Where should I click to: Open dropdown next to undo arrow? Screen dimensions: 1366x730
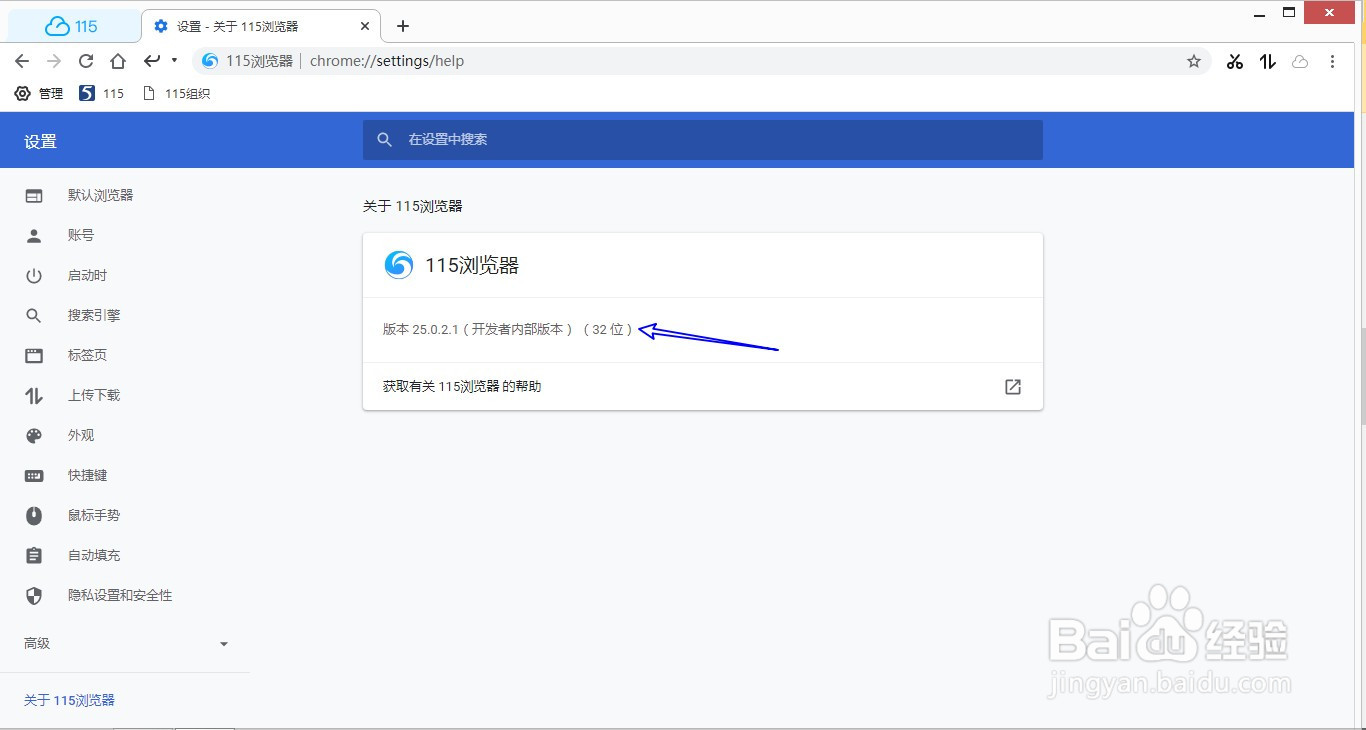pos(174,61)
